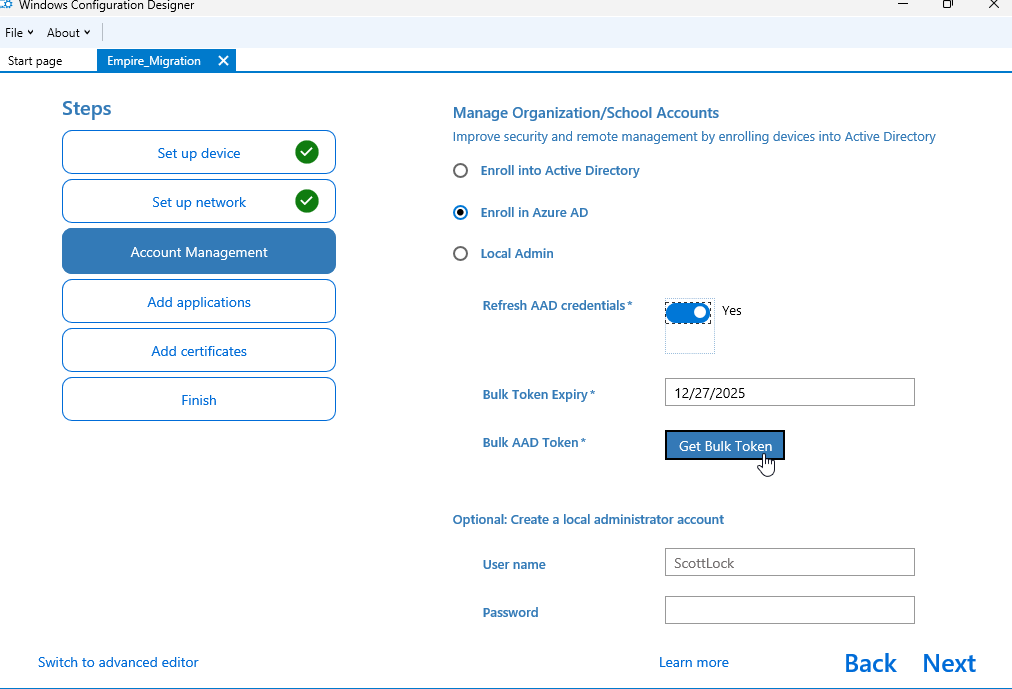Close the Empire_Migration tab with its X

[x=223, y=60]
